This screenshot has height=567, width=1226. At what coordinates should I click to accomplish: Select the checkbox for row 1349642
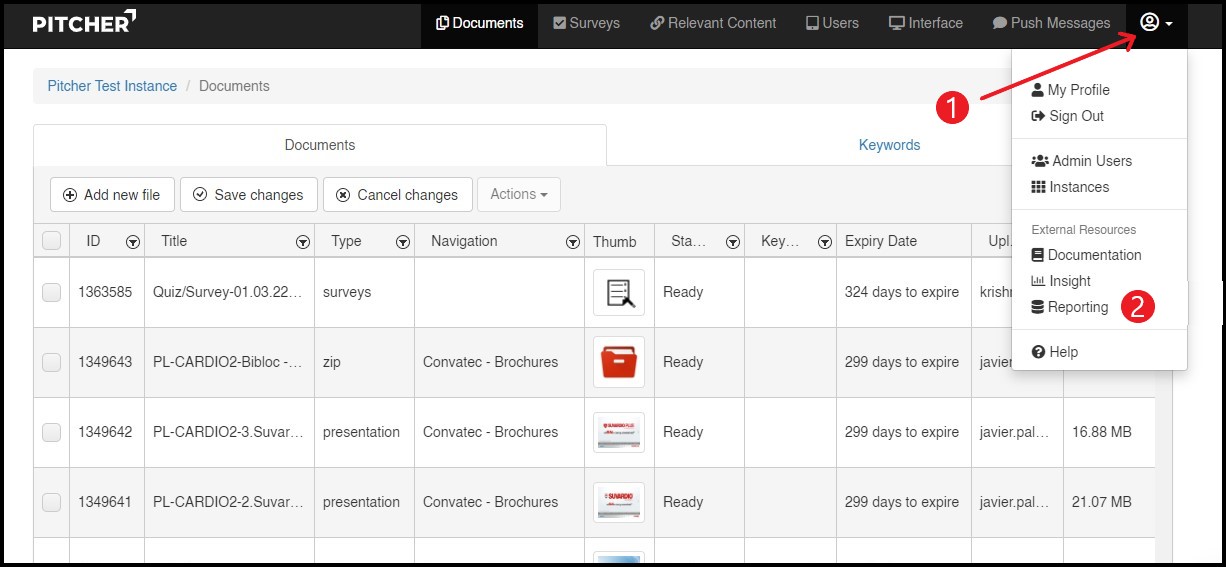coord(52,432)
